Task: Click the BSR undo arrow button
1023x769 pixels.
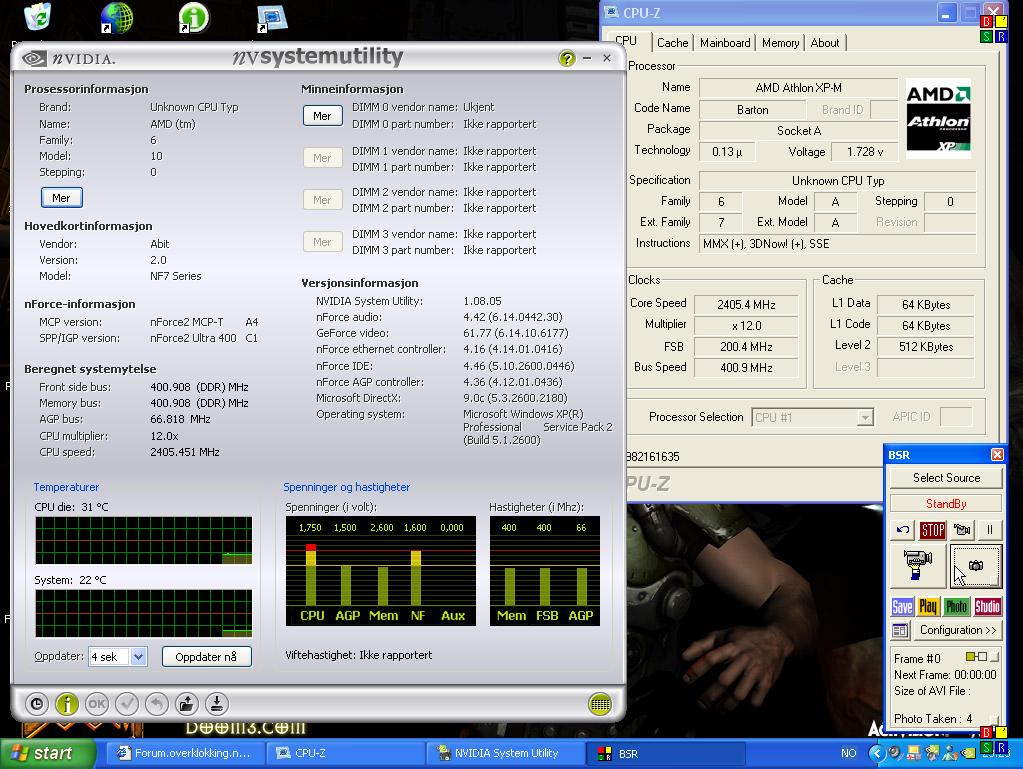Action: [x=902, y=530]
